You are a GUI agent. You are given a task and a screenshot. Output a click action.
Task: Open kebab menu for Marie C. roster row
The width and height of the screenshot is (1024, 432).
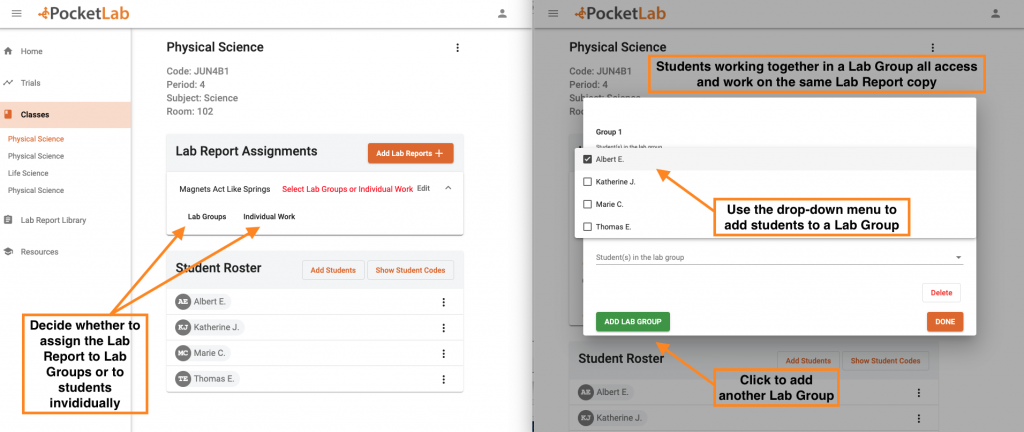[443, 353]
